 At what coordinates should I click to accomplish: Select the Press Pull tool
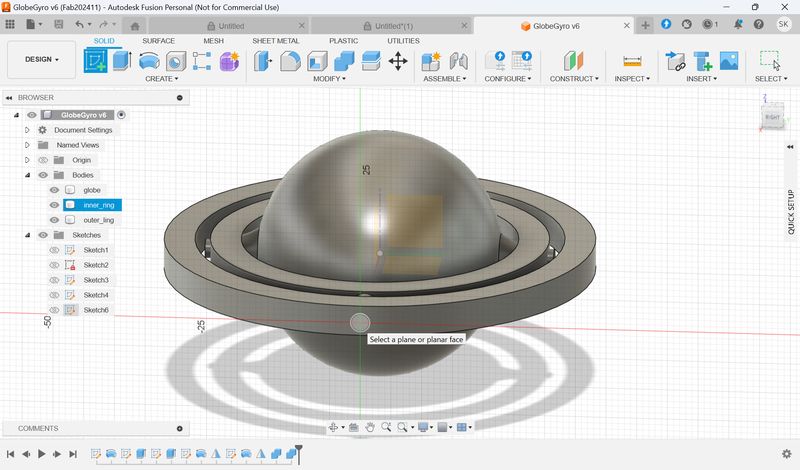(x=263, y=61)
